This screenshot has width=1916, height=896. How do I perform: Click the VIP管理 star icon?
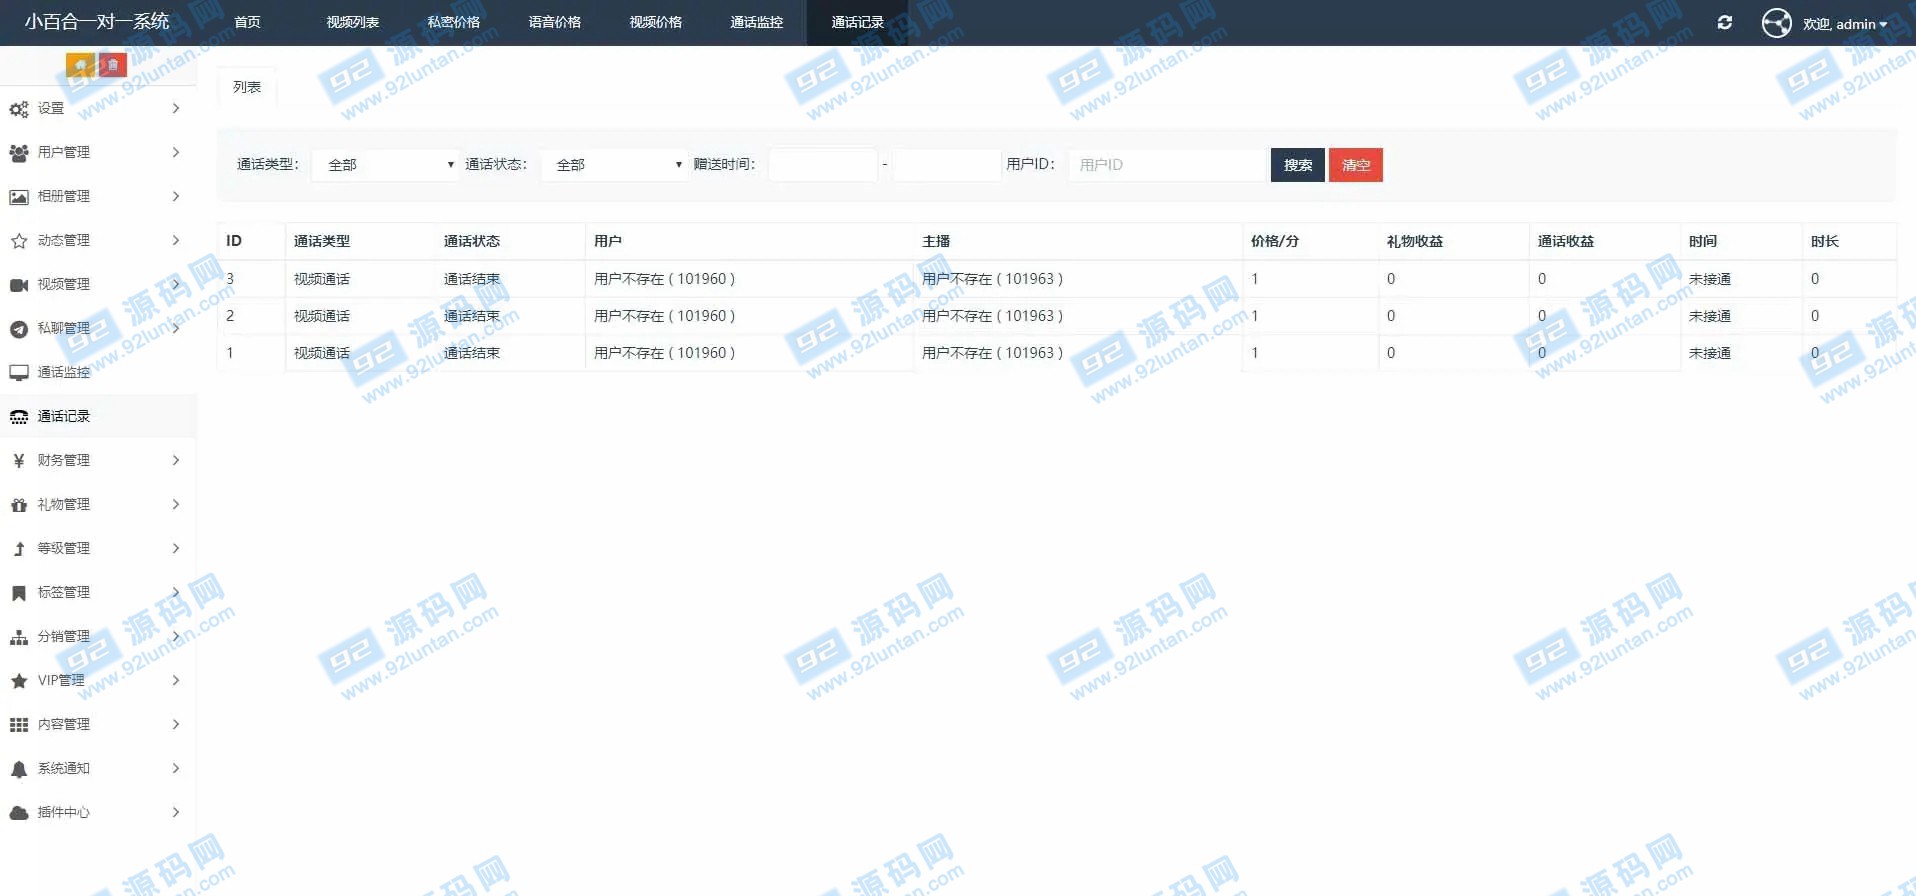click(18, 681)
